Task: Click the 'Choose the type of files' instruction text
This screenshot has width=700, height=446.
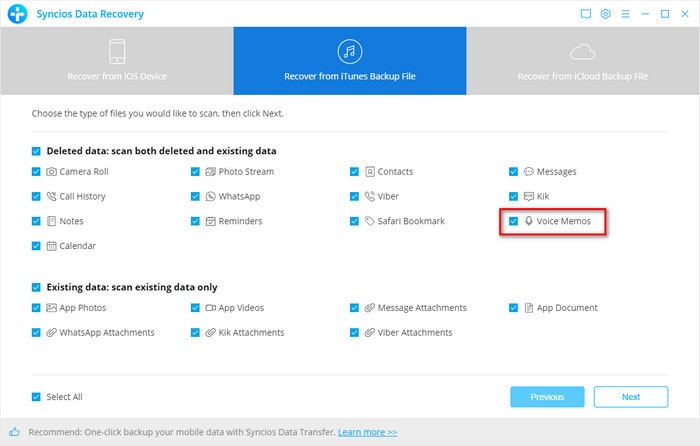Action: (158, 114)
